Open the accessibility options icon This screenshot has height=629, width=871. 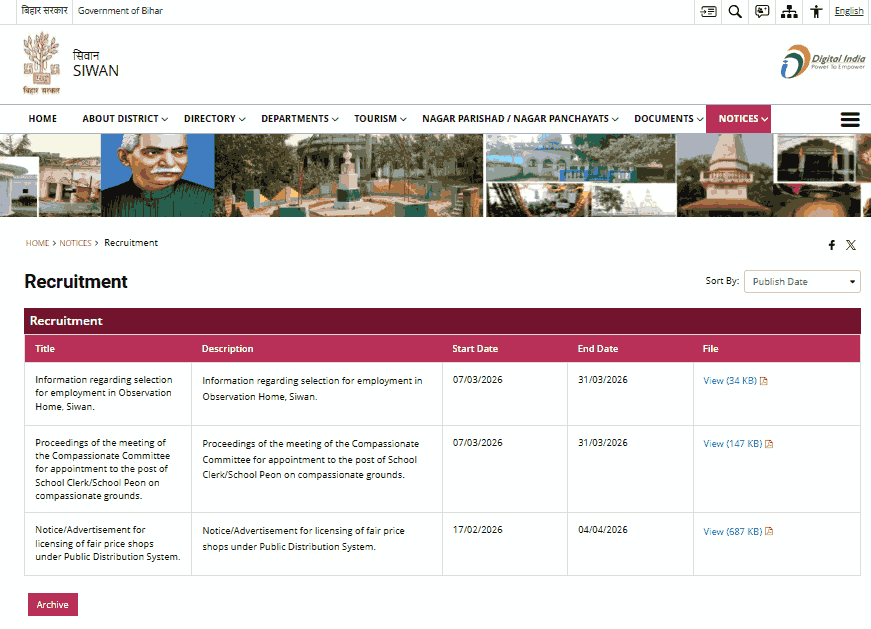click(816, 11)
